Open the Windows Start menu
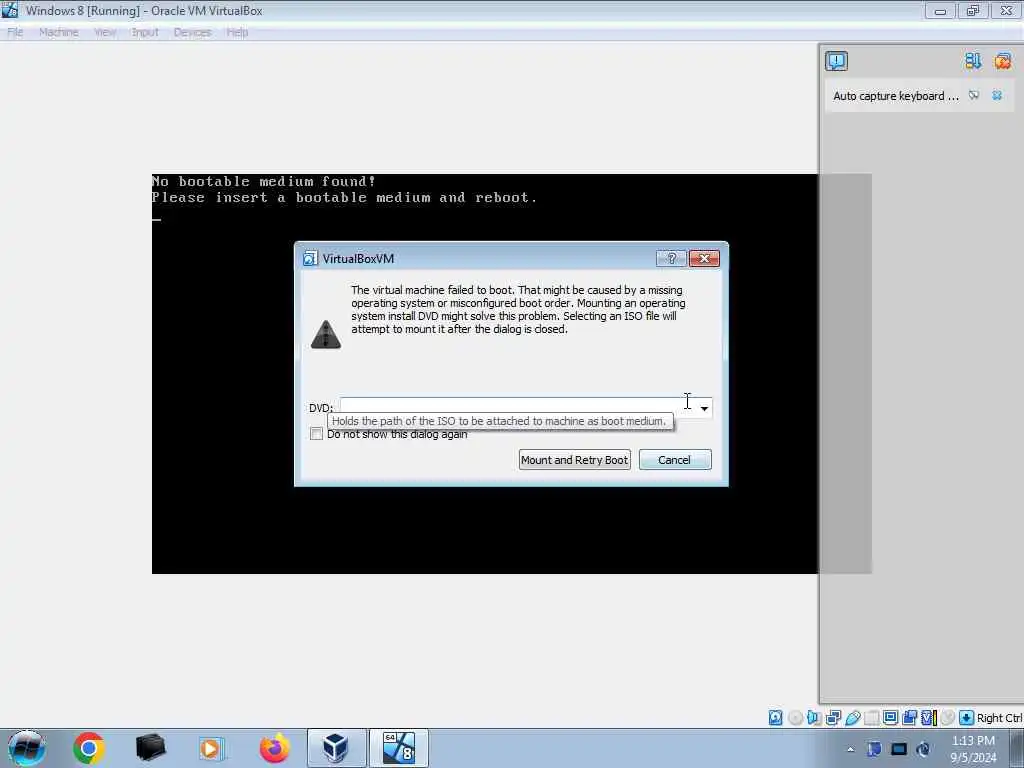 tap(27, 748)
